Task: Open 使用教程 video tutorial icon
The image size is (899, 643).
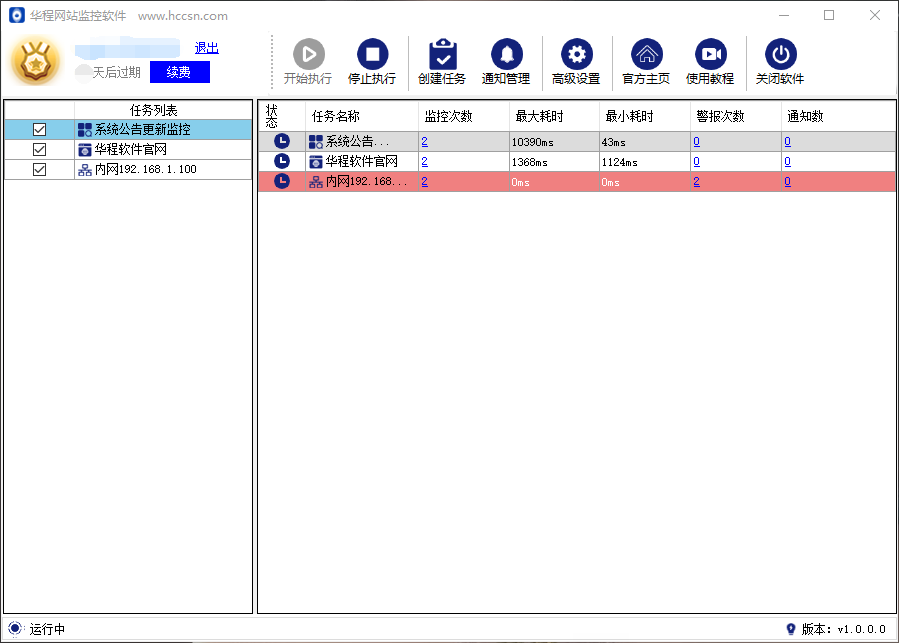Action: pyautogui.click(x=710, y=55)
